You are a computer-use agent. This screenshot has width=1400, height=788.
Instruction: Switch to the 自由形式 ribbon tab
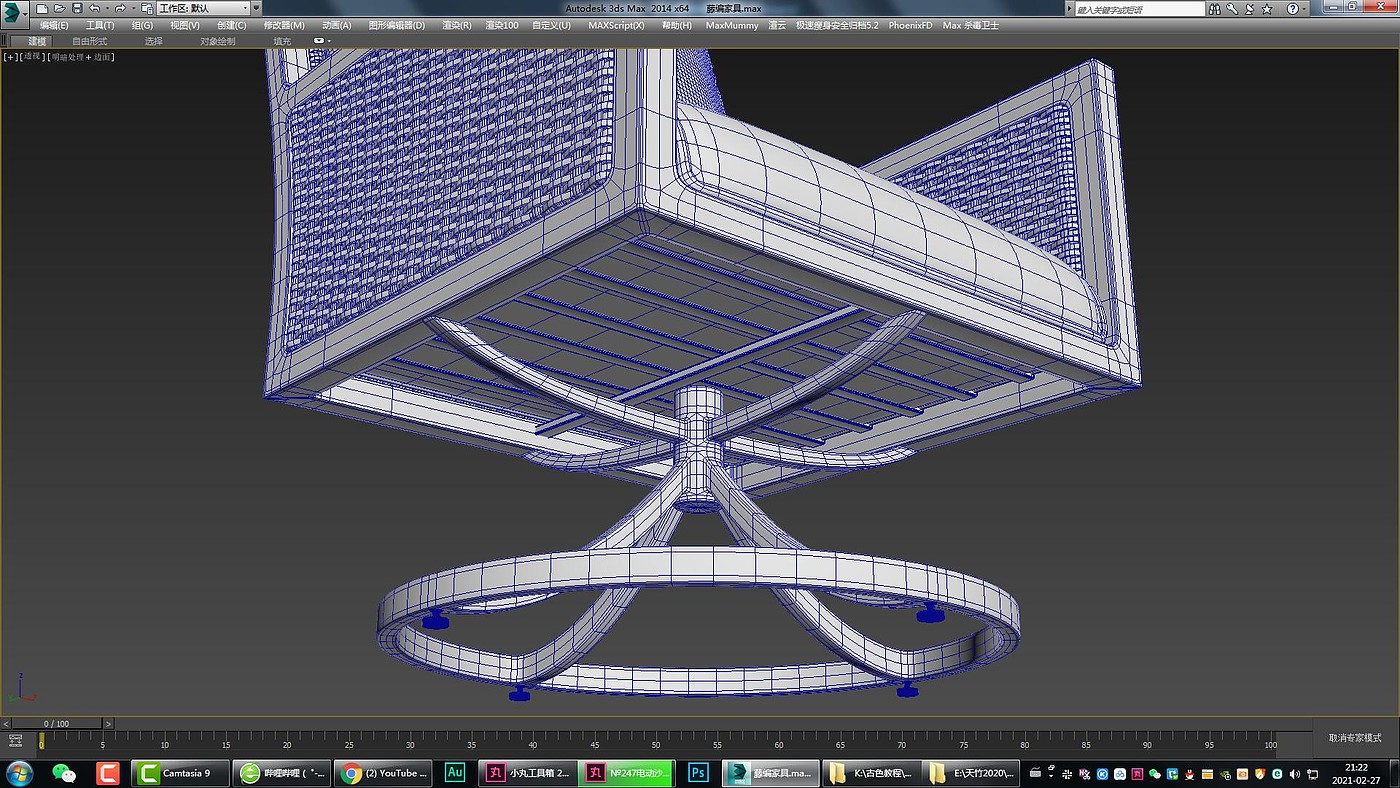pyautogui.click(x=89, y=41)
